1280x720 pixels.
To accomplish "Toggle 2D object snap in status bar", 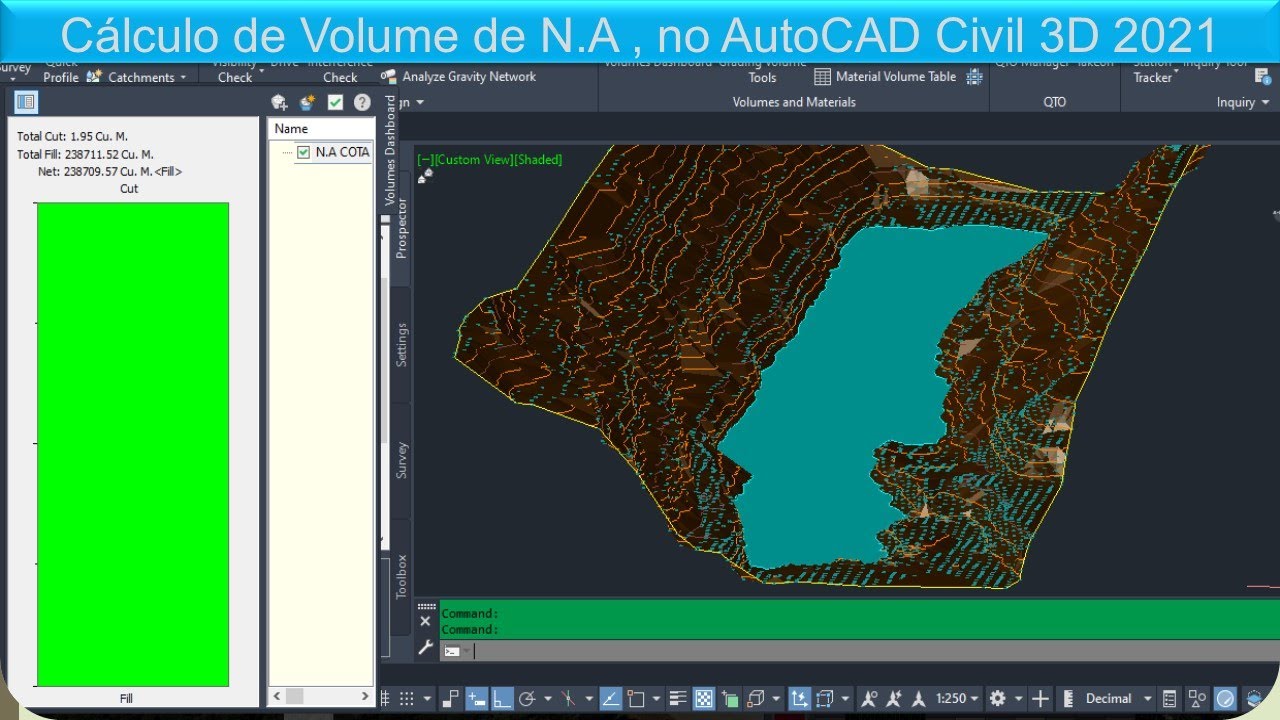I will click(635, 698).
